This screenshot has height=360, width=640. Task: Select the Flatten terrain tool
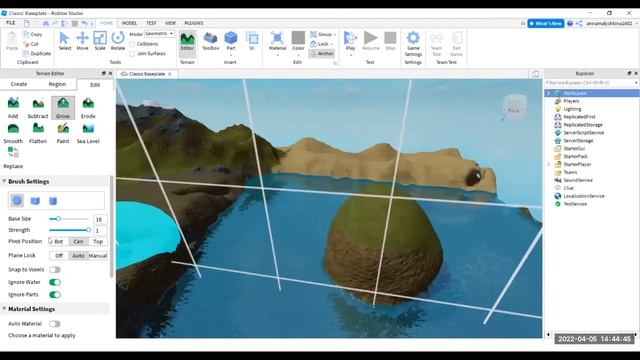(38, 133)
